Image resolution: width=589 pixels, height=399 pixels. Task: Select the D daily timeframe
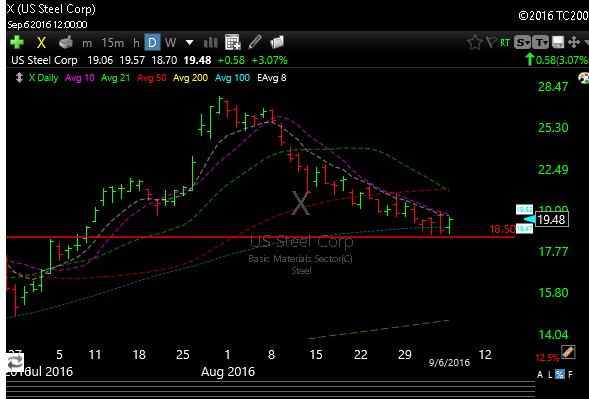[x=153, y=42]
